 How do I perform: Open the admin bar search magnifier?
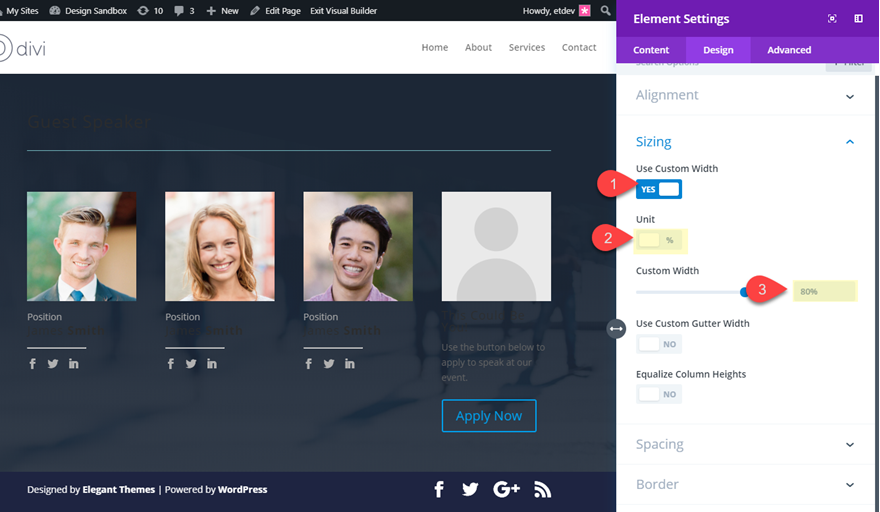605,11
